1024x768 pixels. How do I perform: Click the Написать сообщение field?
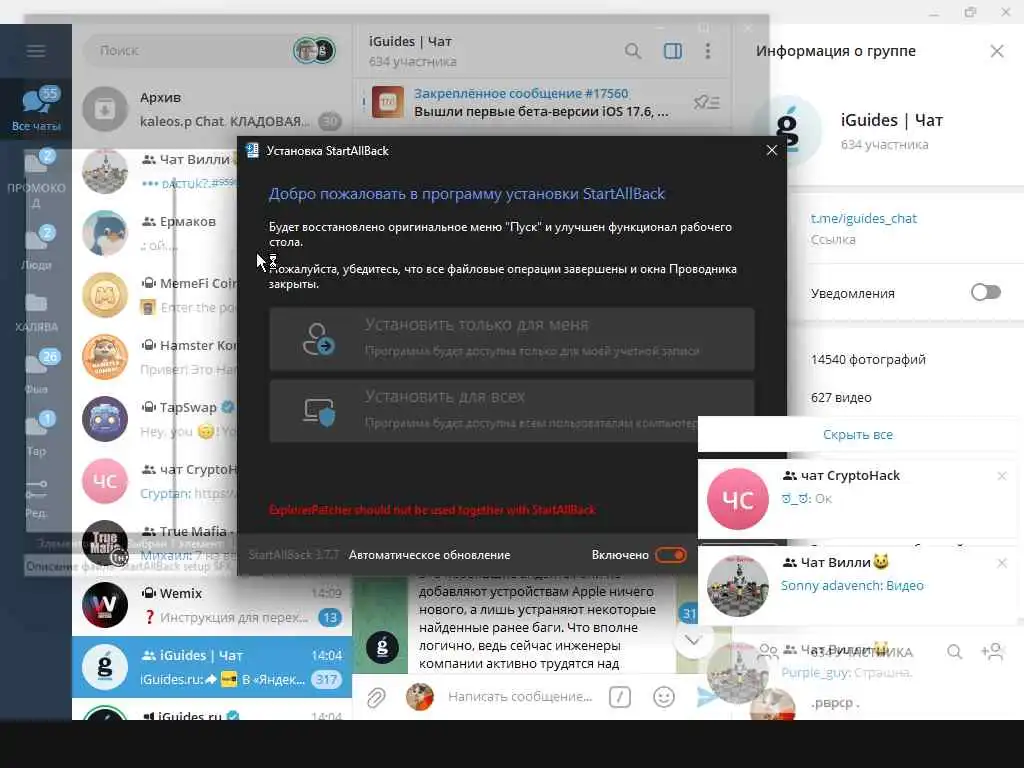pyautogui.click(x=520, y=697)
